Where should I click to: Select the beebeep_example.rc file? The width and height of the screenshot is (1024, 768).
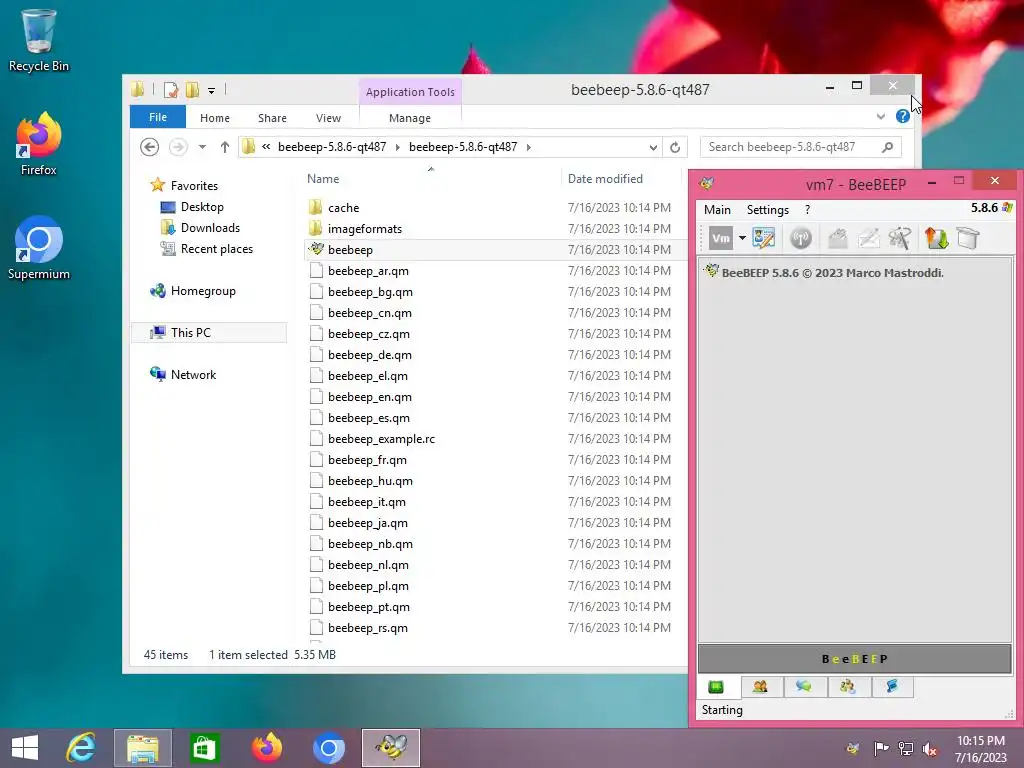click(x=381, y=439)
